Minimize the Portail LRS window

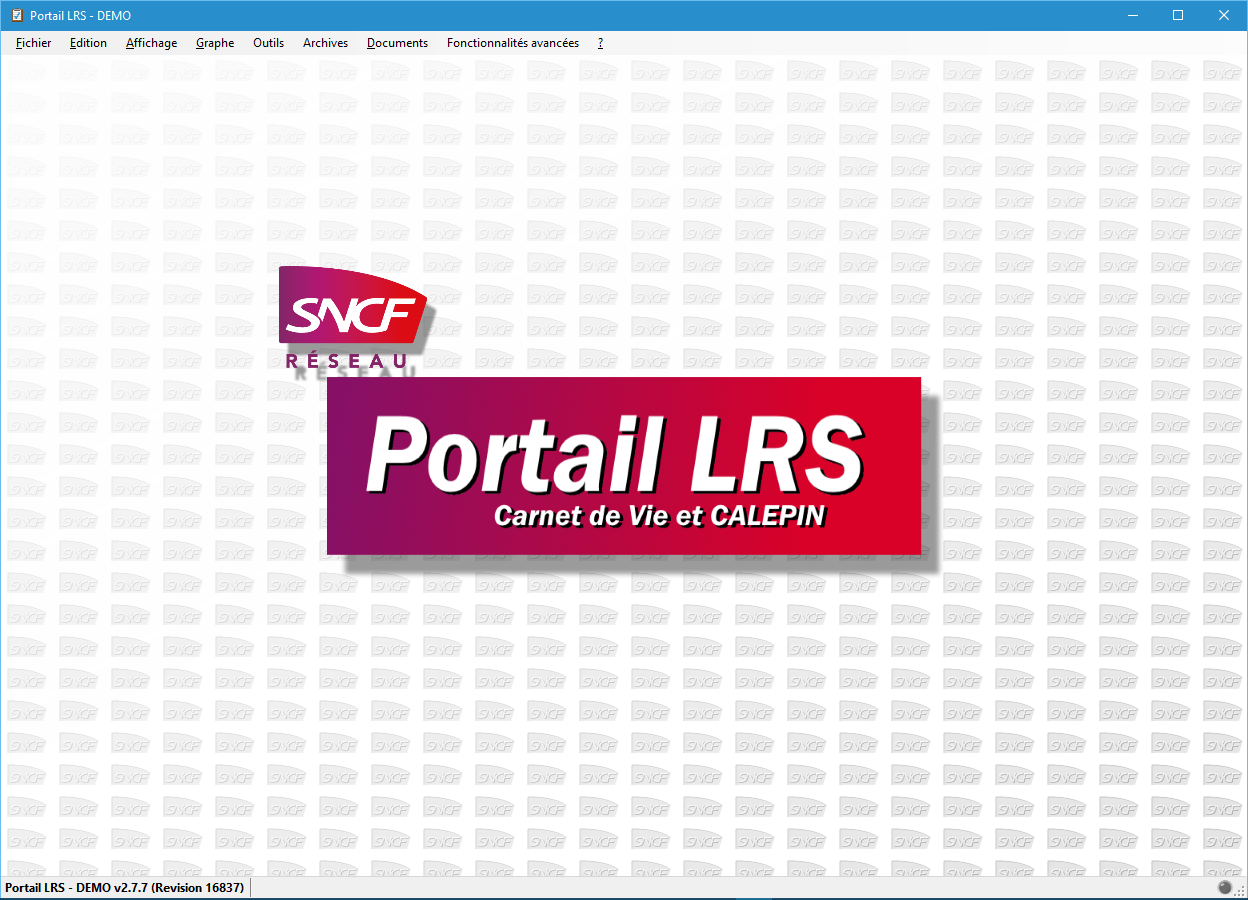click(x=1132, y=15)
